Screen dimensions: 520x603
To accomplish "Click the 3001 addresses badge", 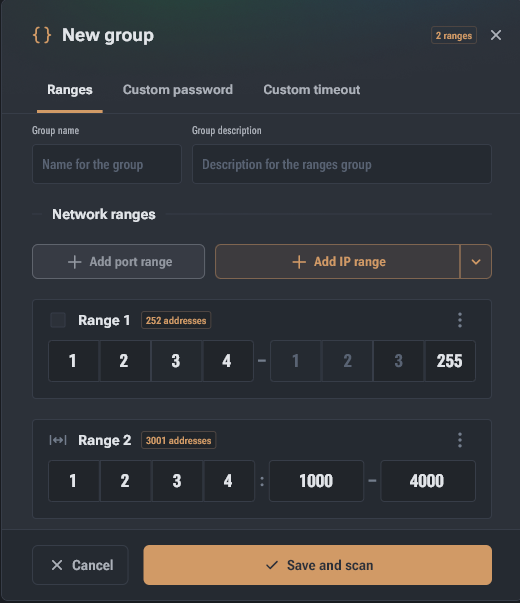I will 178,440.
